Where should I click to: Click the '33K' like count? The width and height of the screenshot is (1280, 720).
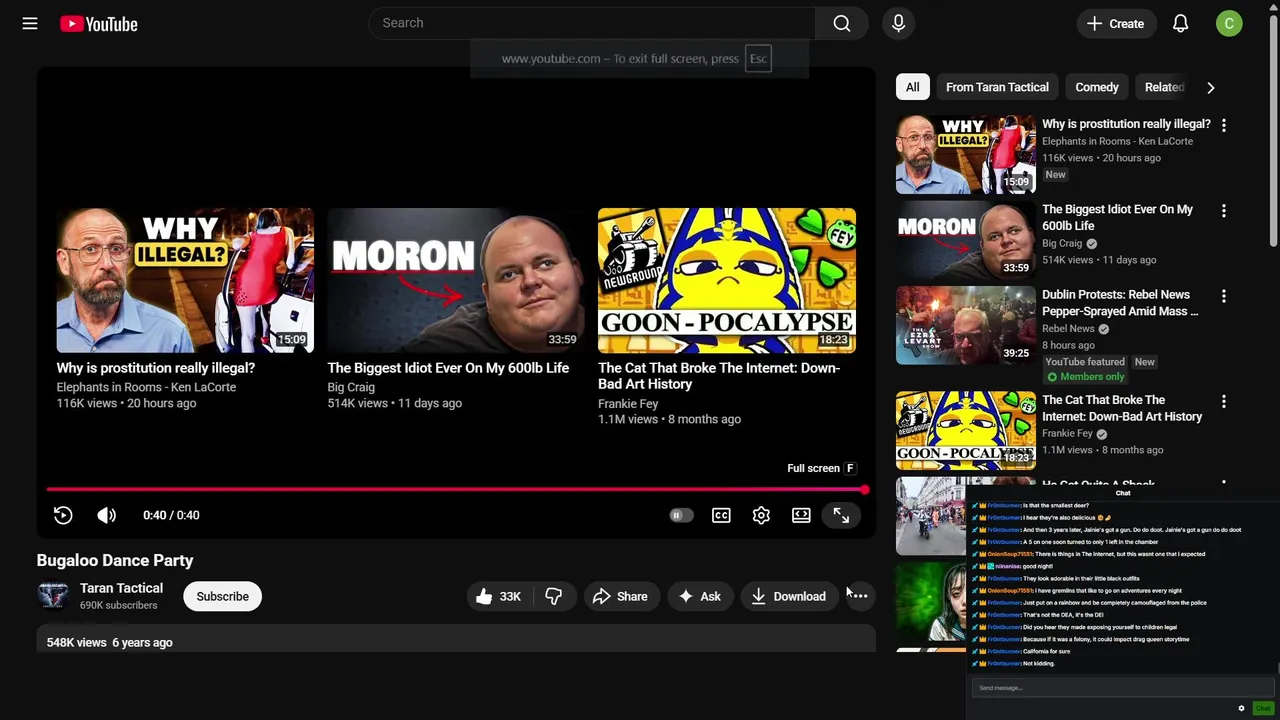(510, 596)
